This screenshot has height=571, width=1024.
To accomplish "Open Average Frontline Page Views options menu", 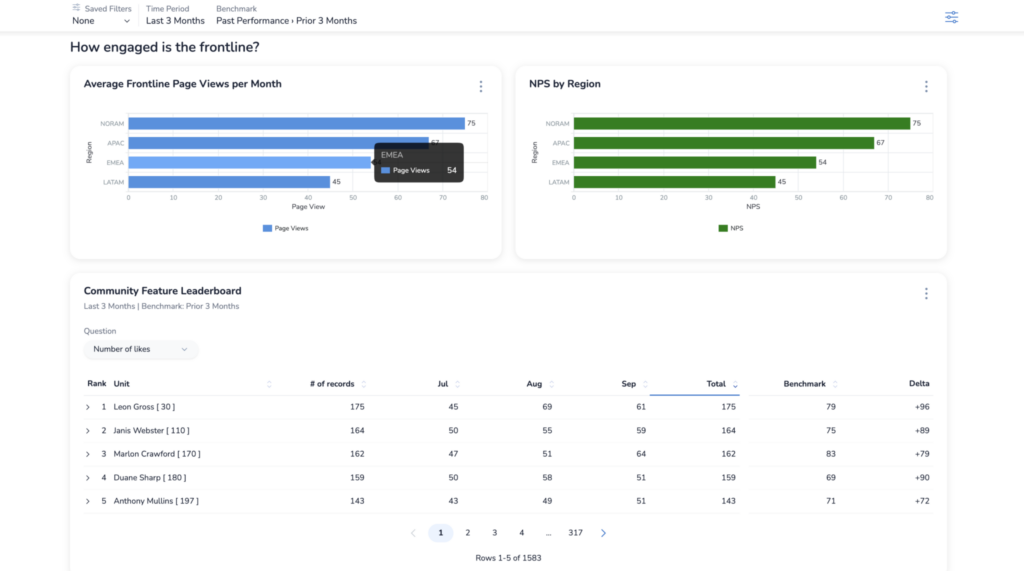I will pos(481,87).
